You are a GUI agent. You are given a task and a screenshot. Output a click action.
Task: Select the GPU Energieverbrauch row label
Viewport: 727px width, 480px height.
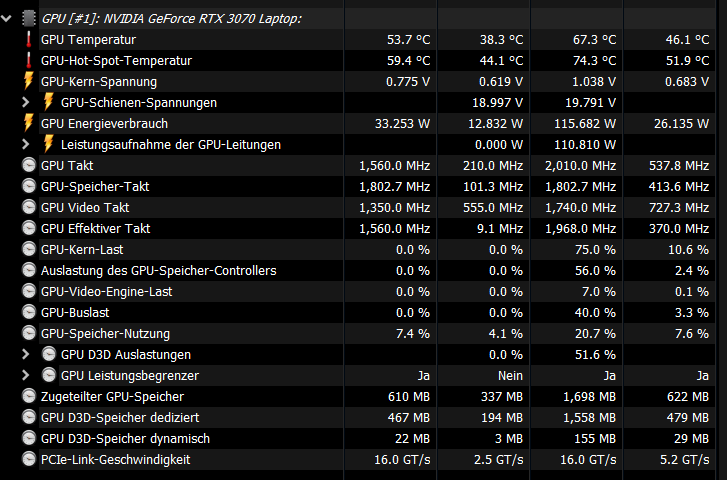click(x=104, y=124)
